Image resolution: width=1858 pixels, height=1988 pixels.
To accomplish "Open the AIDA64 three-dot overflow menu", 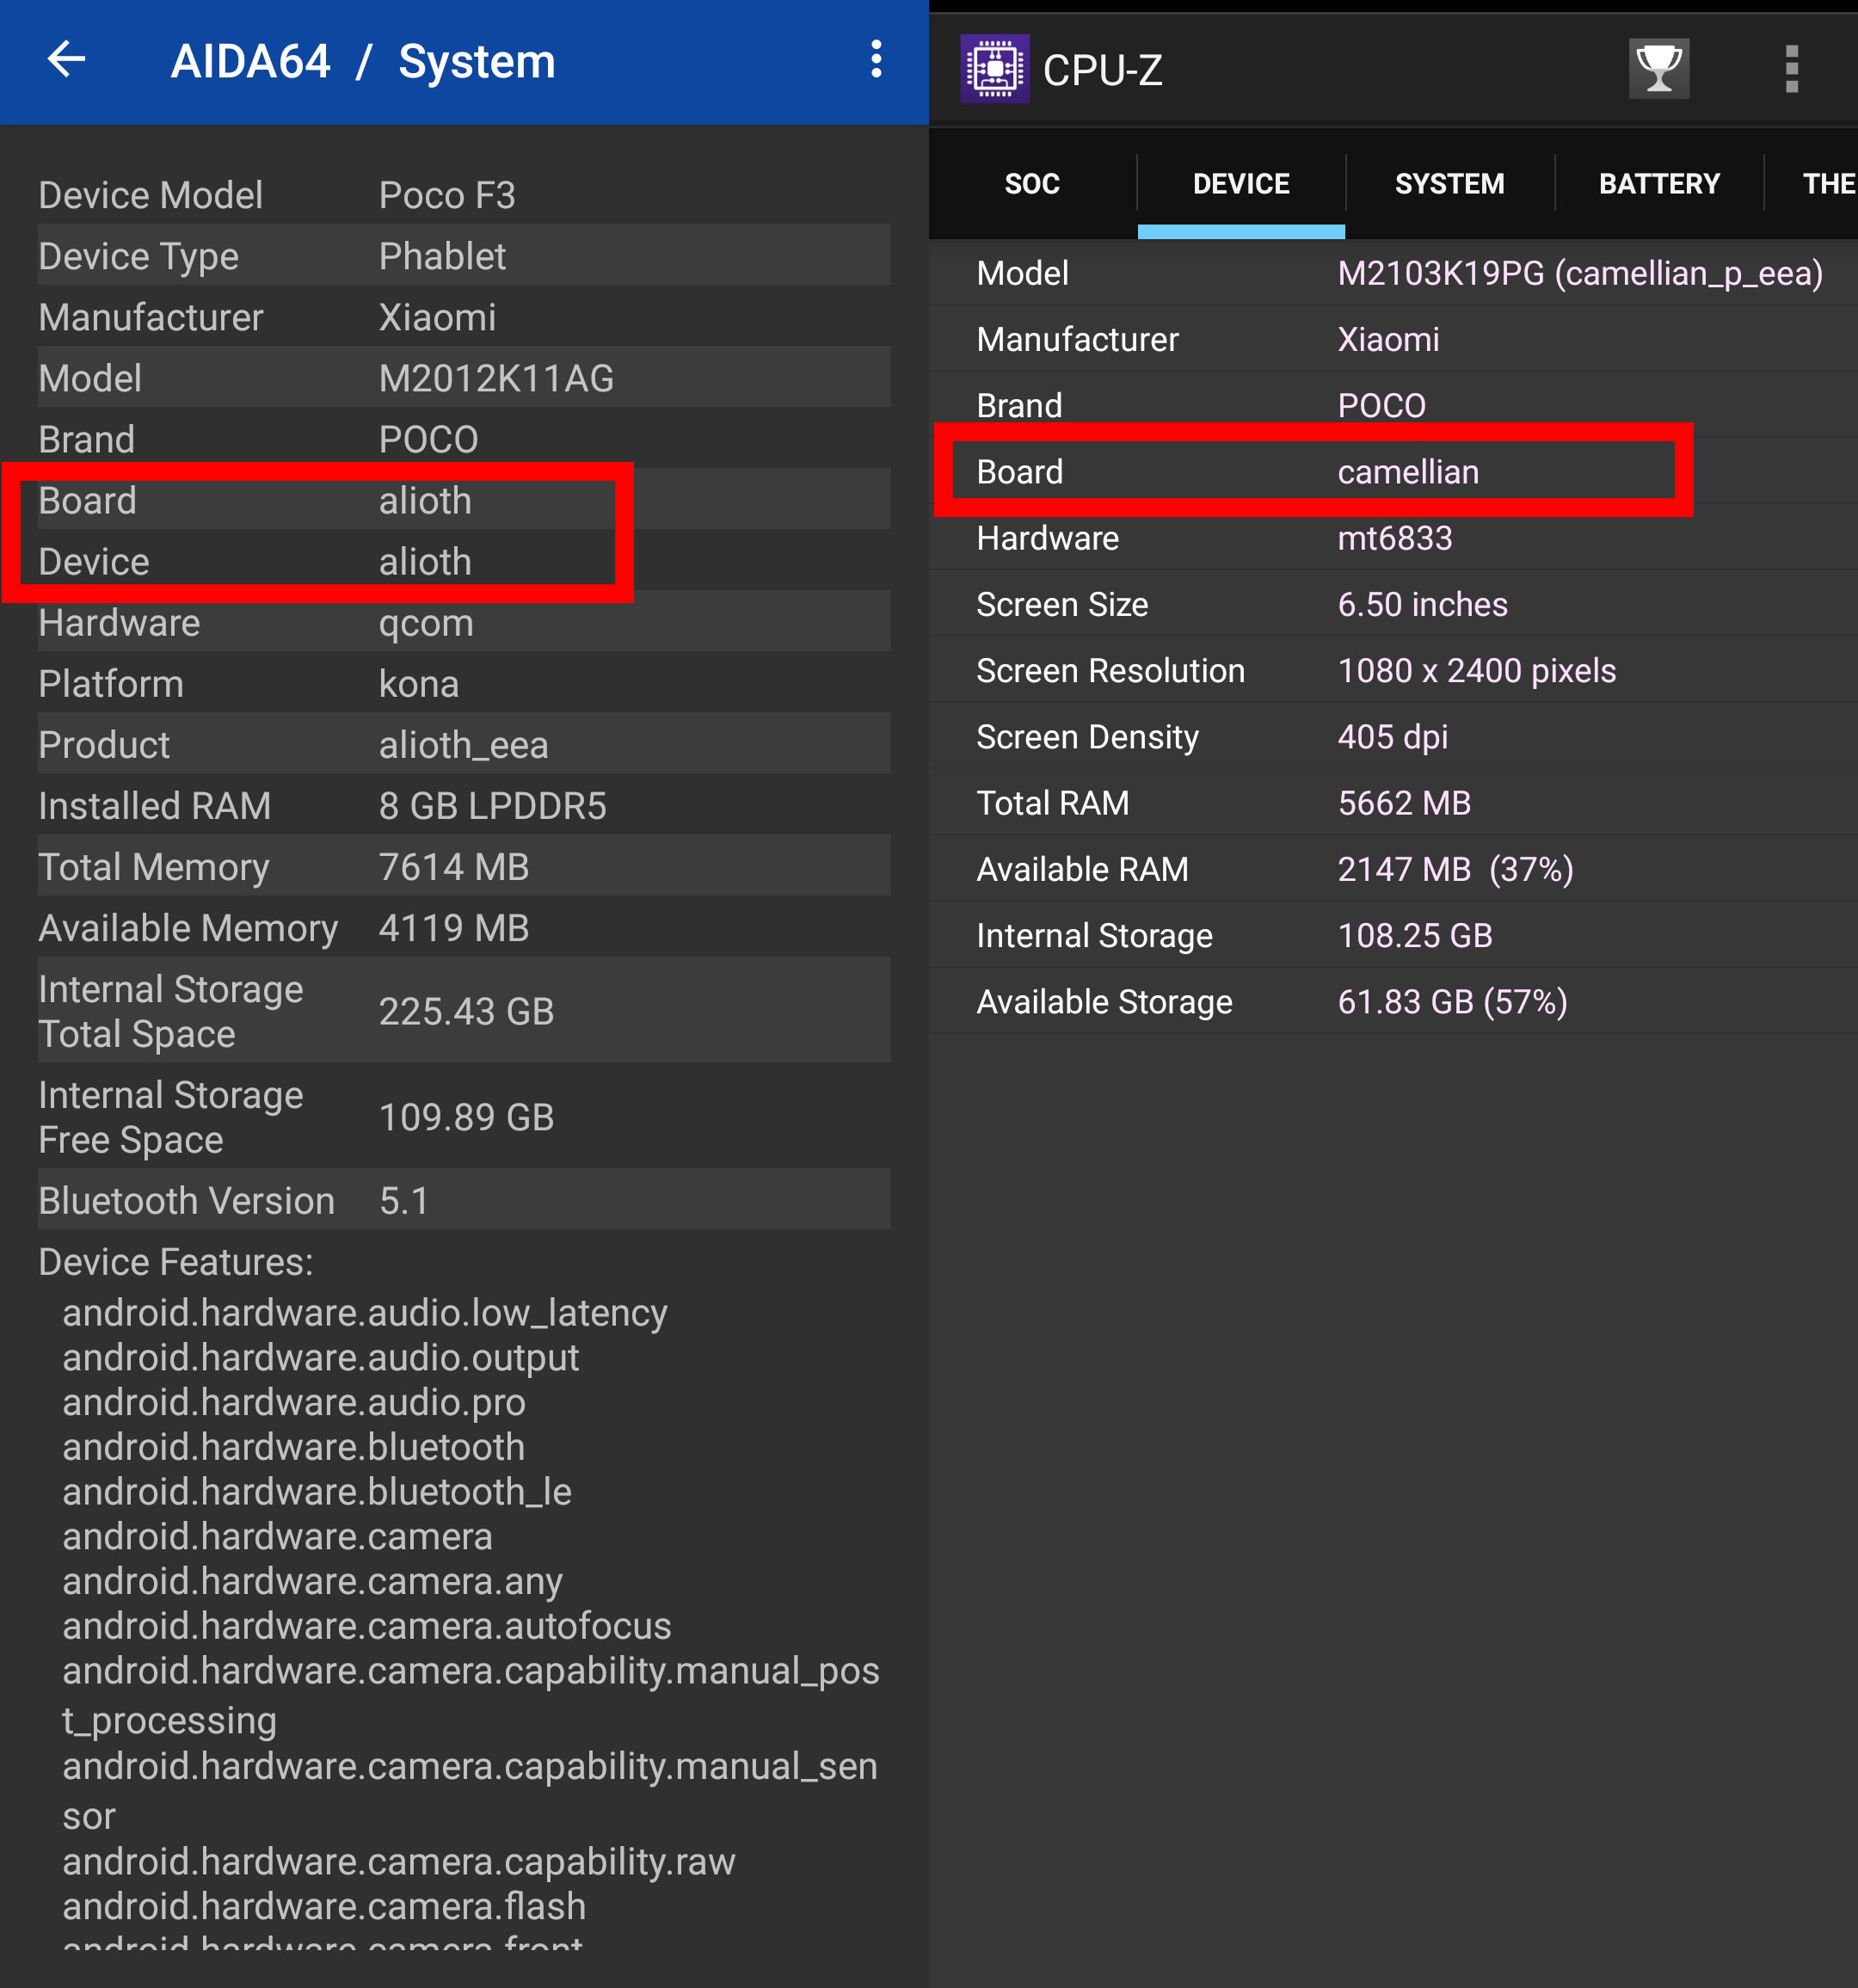I will tap(876, 60).
